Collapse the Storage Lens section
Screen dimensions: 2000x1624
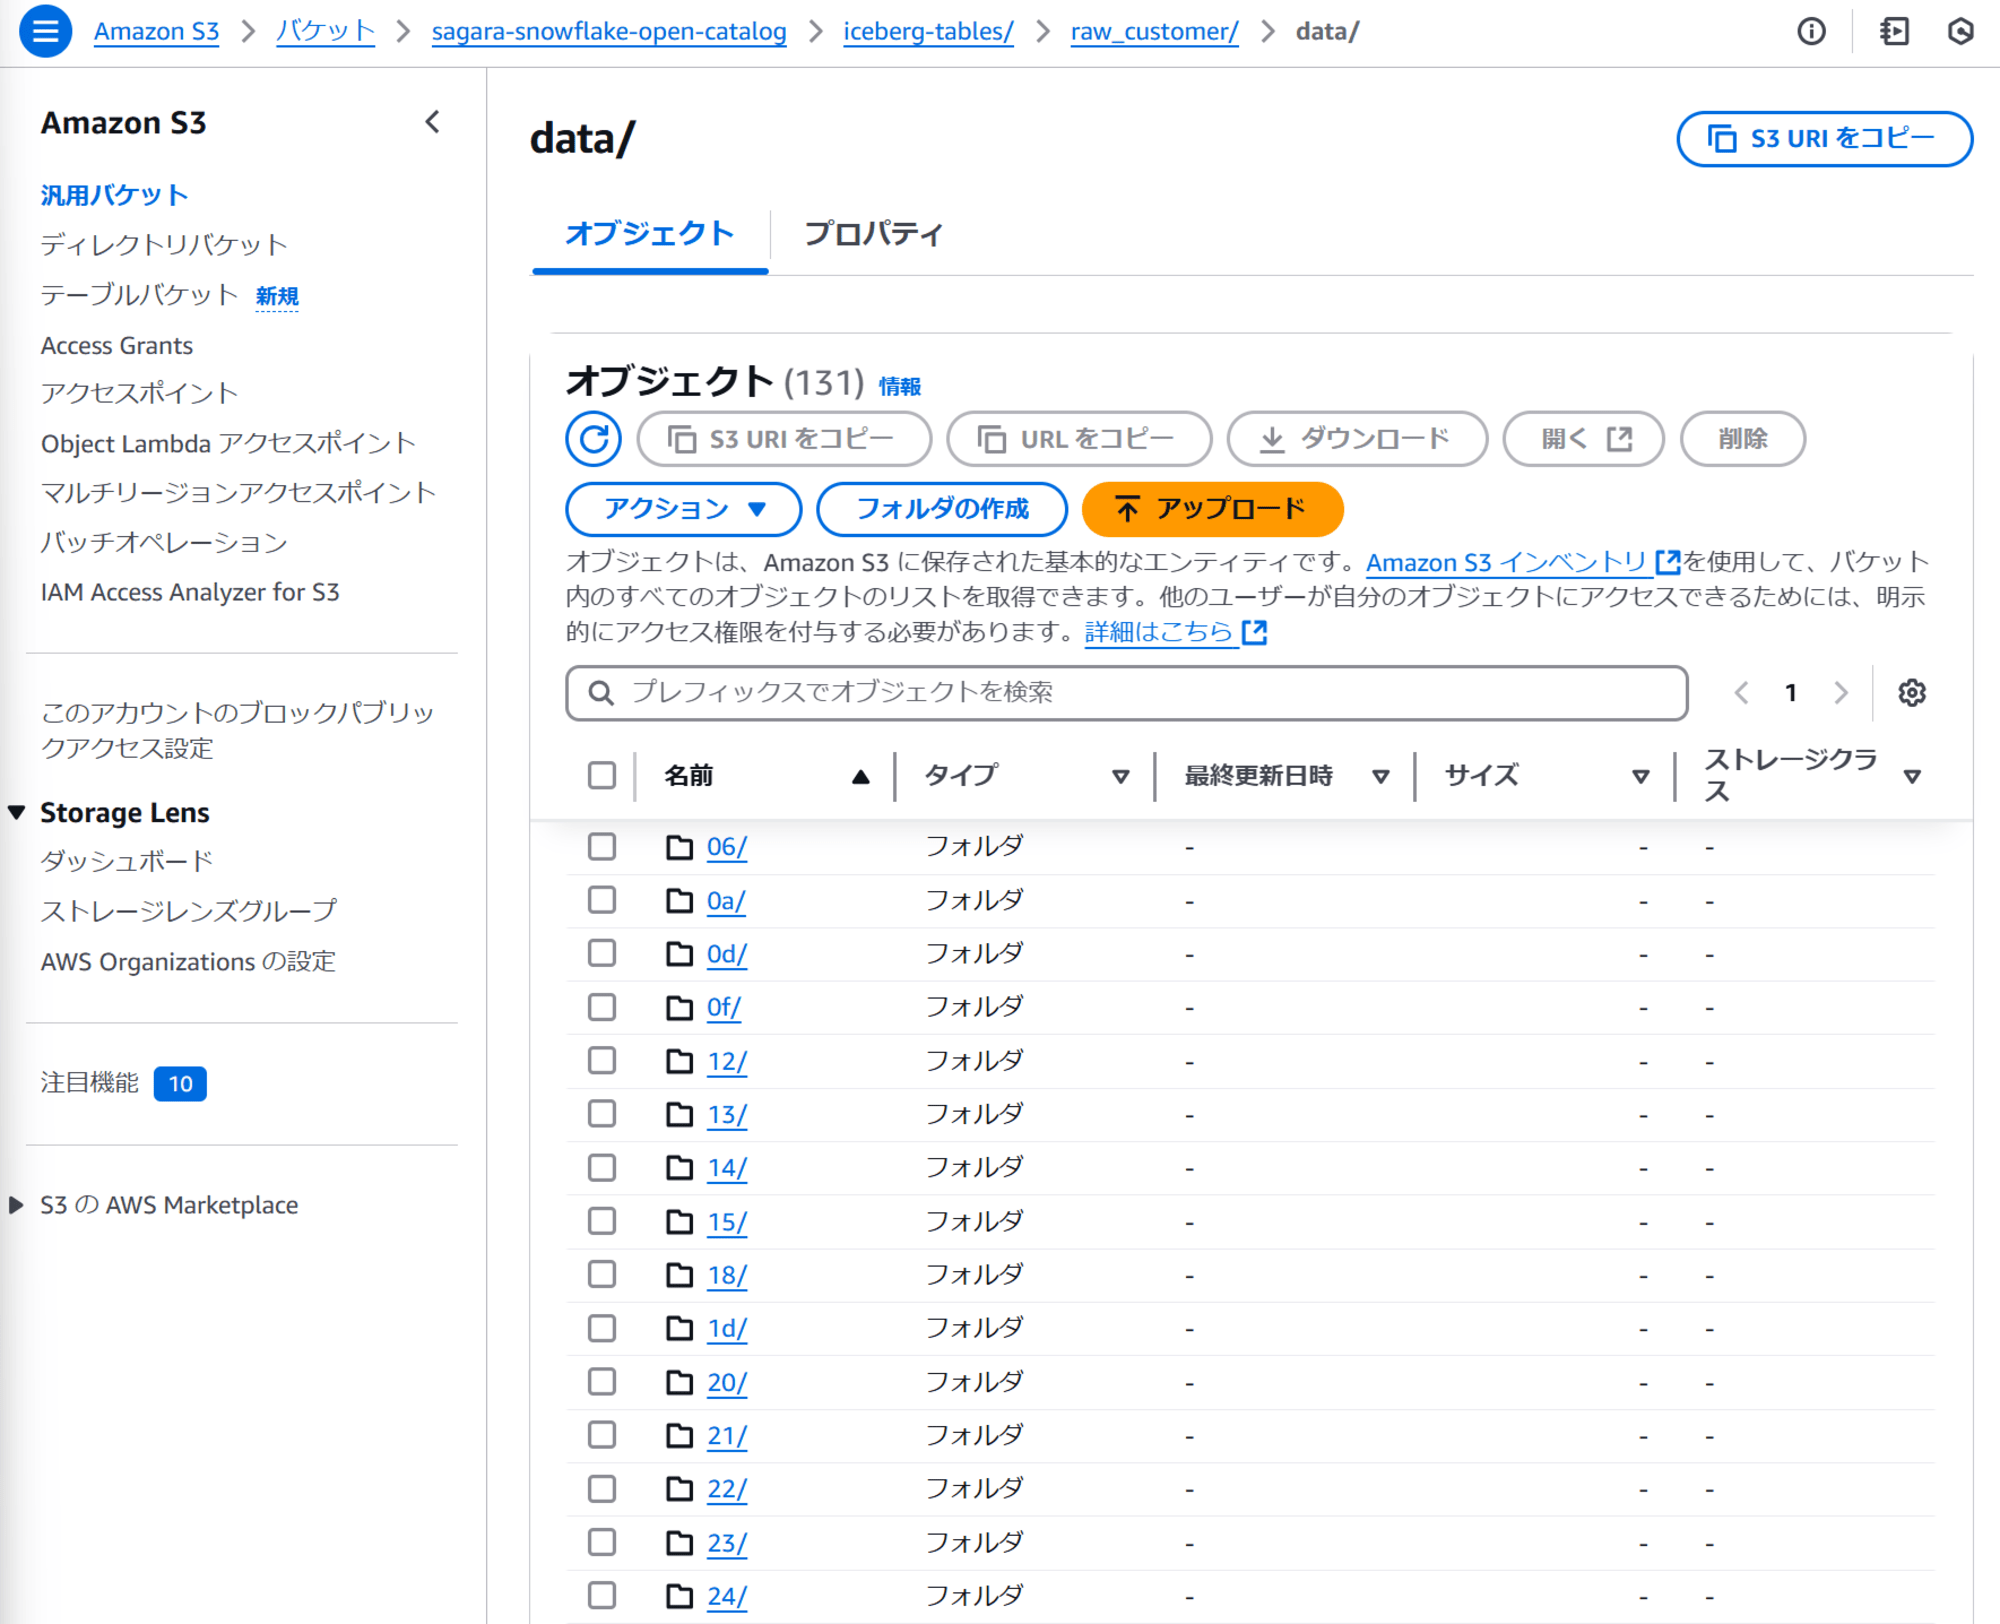(x=17, y=812)
